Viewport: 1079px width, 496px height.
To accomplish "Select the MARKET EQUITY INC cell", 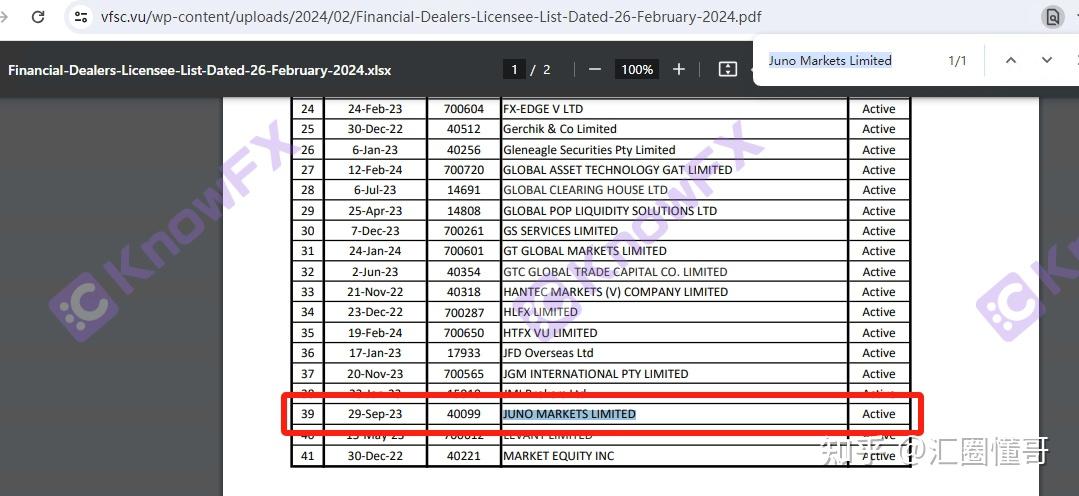I will pyautogui.click(x=674, y=455).
